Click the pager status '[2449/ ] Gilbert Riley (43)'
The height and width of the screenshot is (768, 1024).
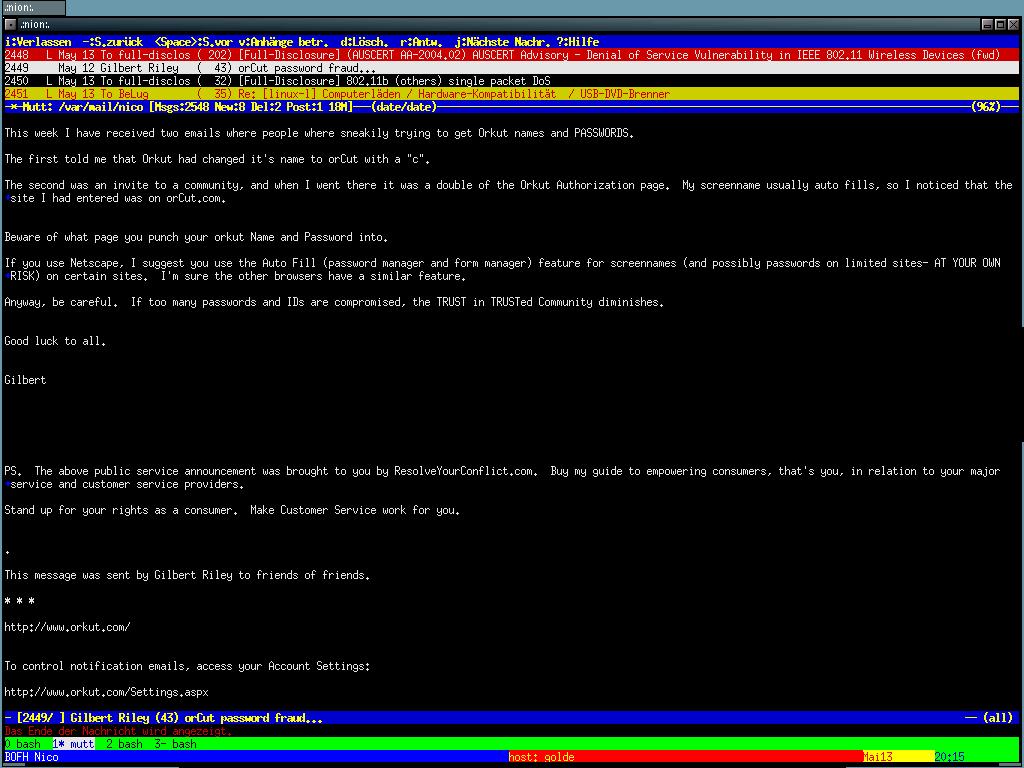click(92, 718)
